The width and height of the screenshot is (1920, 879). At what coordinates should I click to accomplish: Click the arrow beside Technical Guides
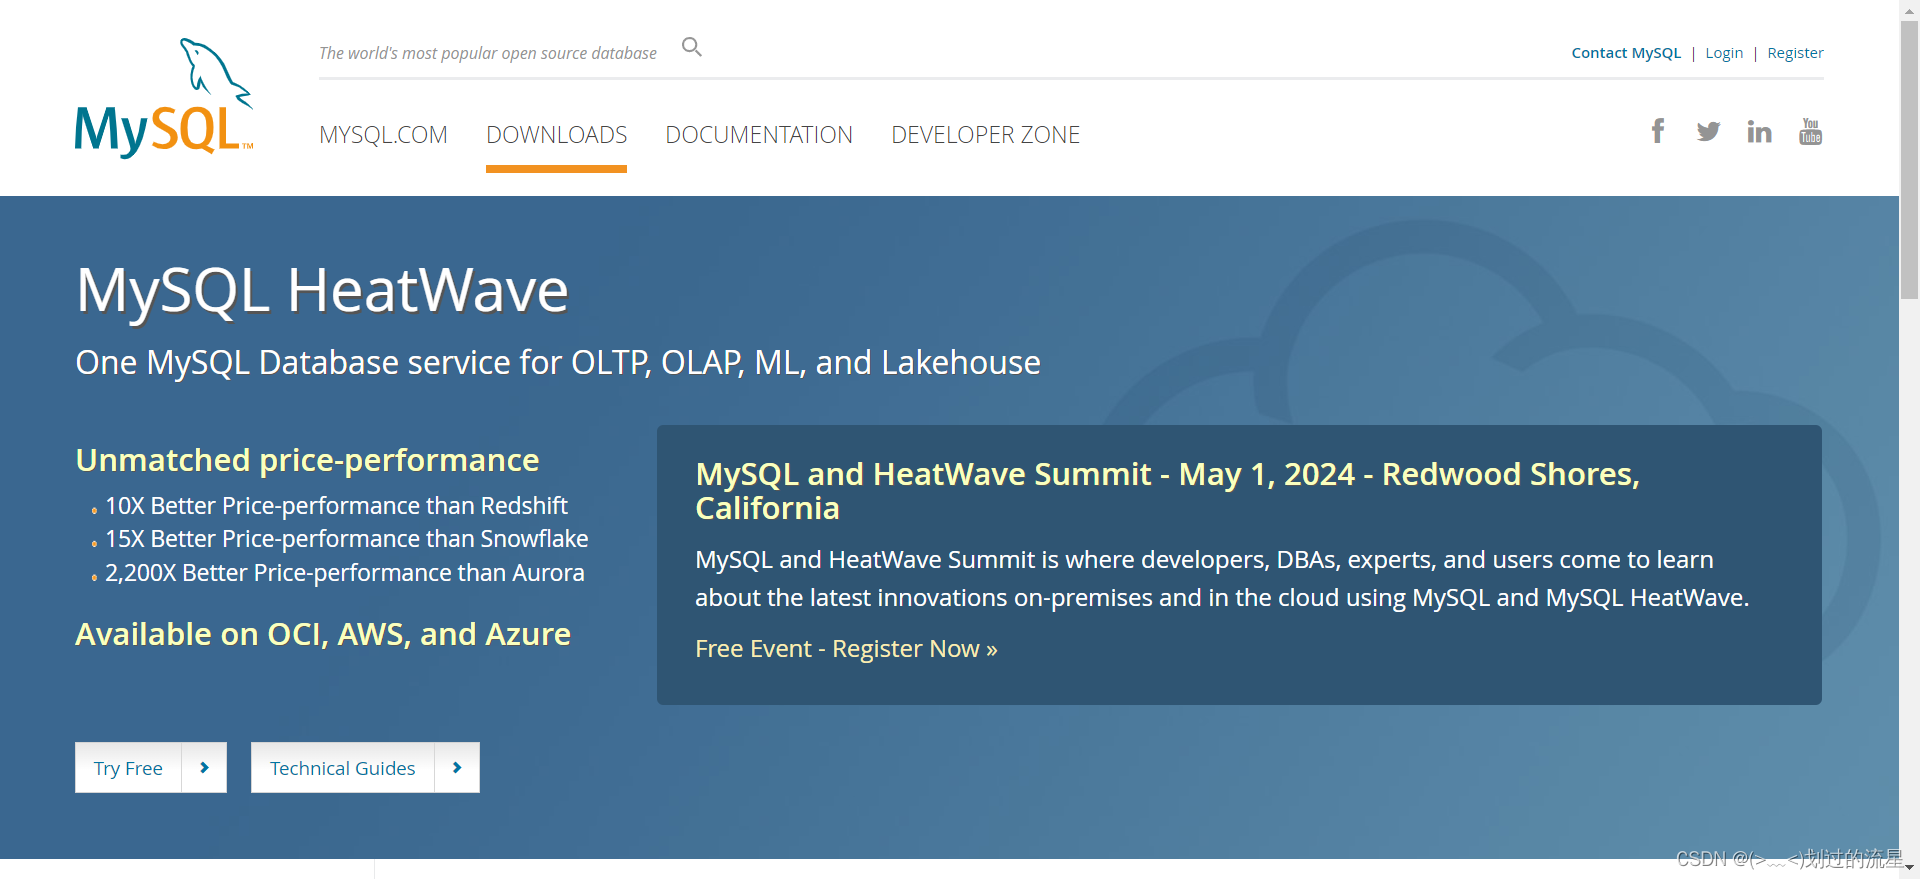tap(457, 768)
